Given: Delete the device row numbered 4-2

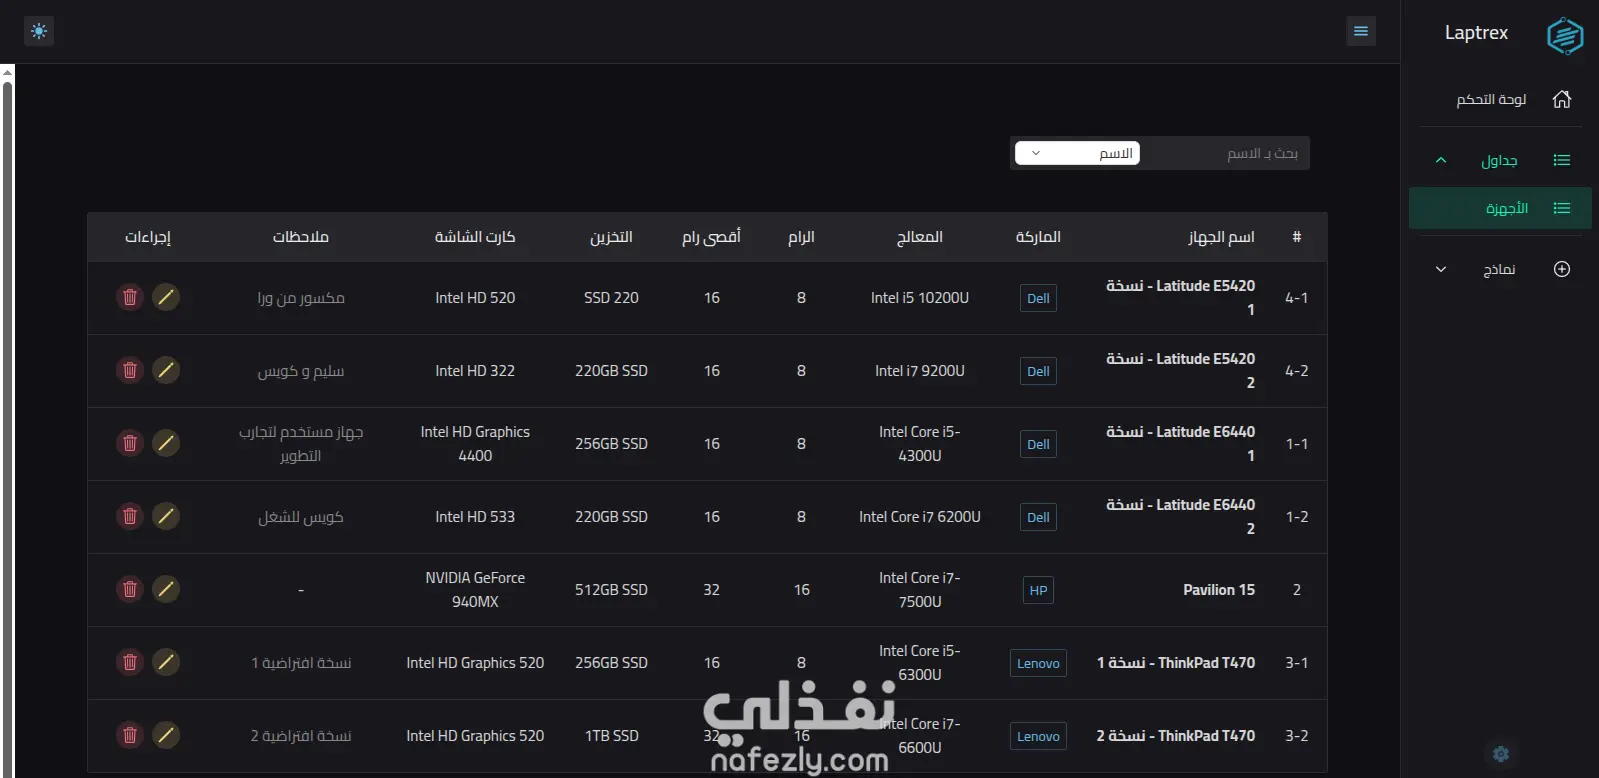Looking at the screenshot, I should pos(130,370).
